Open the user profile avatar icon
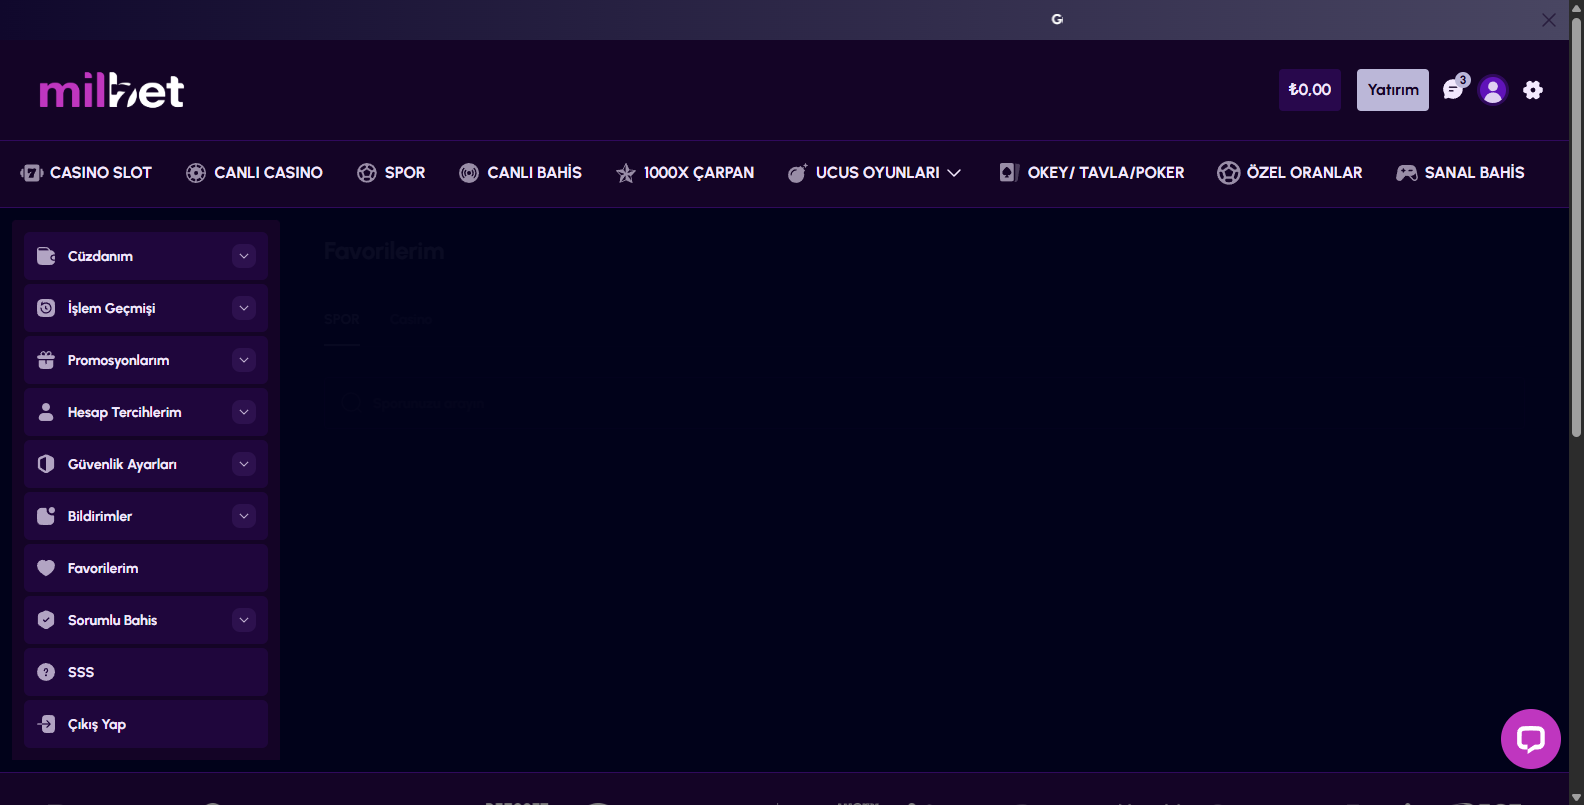The image size is (1584, 805). (x=1493, y=90)
